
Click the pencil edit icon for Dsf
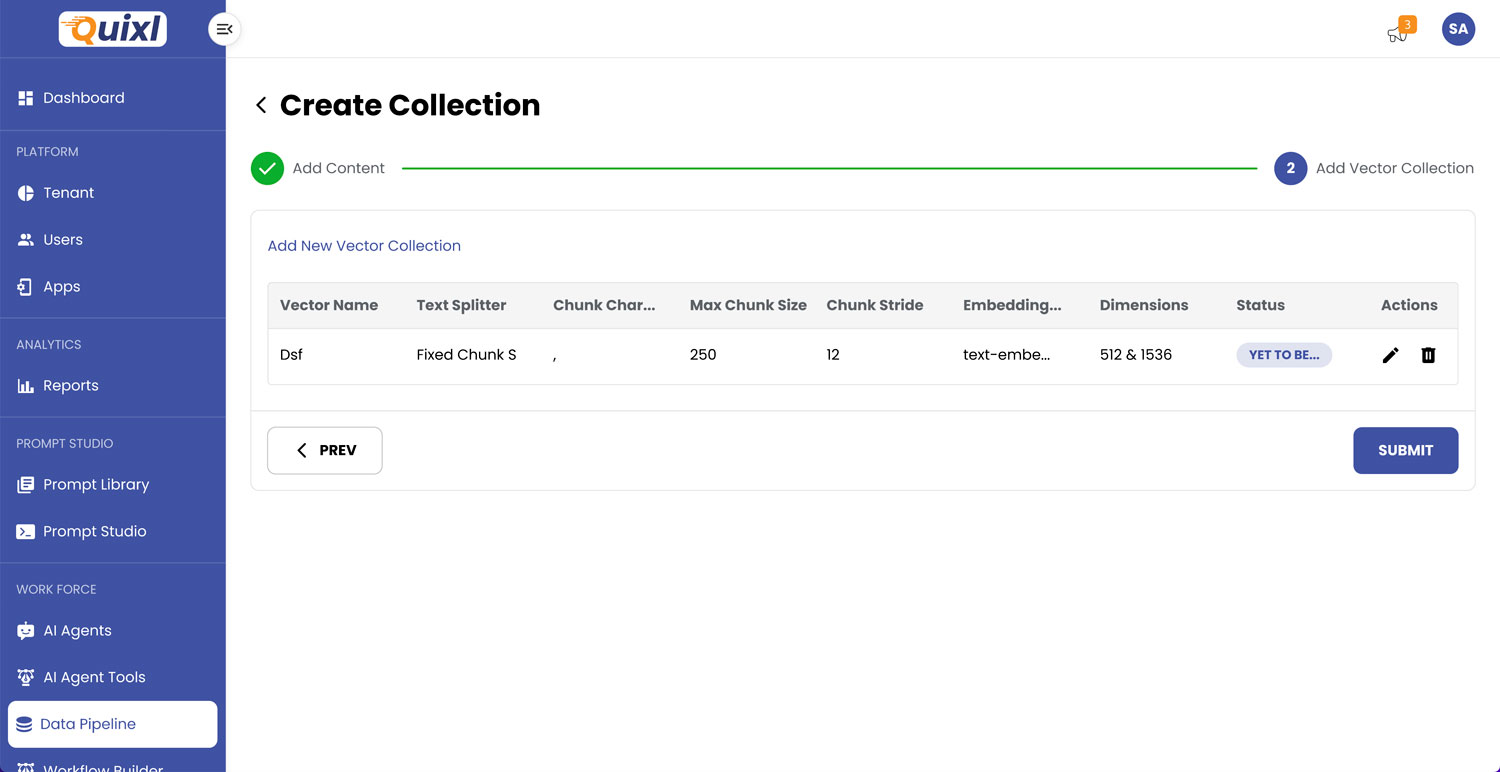tap(1390, 355)
